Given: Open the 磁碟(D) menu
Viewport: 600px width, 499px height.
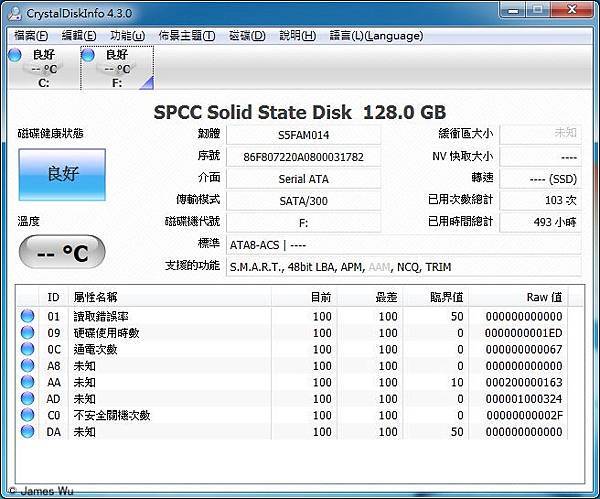Looking at the screenshot, I should click(x=247, y=36).
